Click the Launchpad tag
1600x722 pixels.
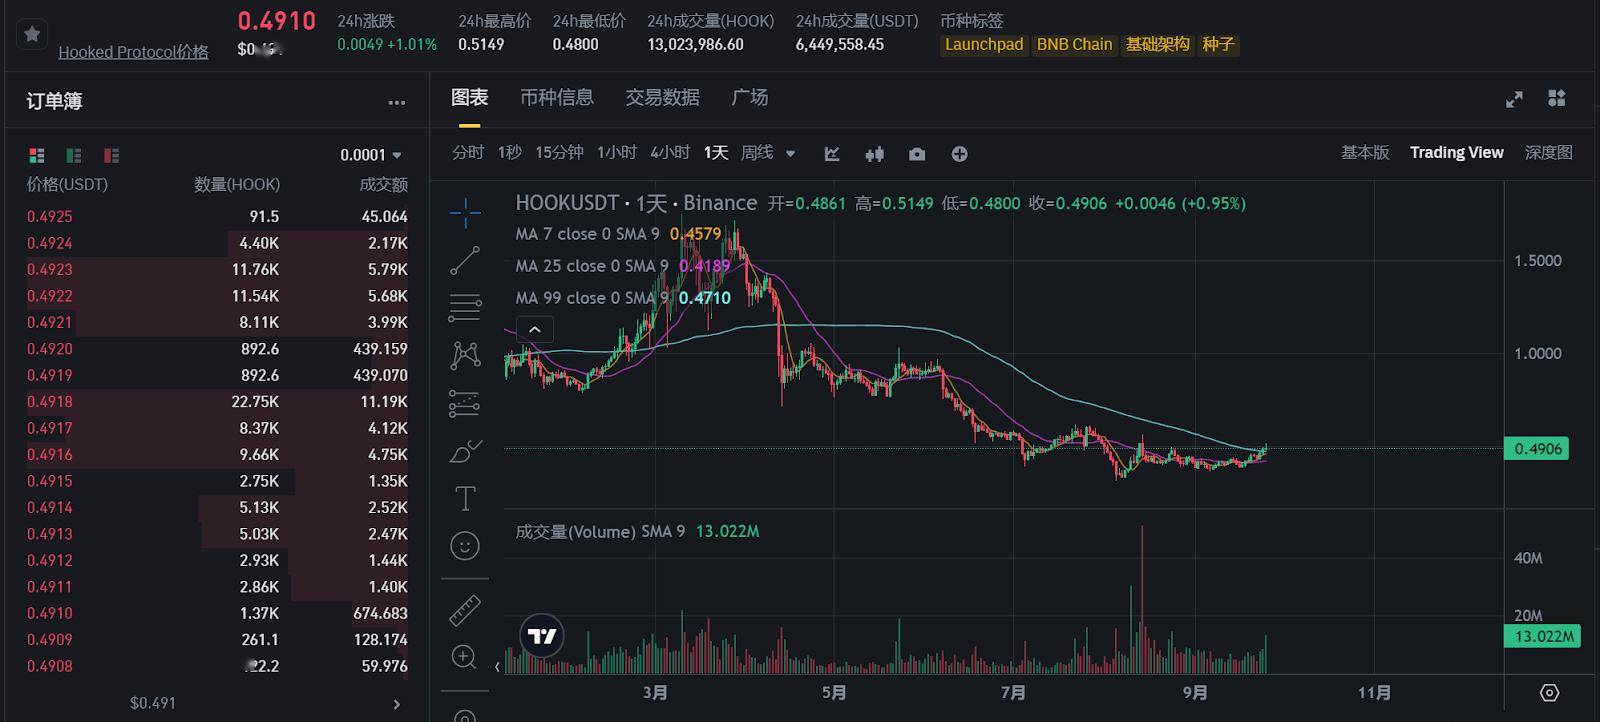coord(984,45)
